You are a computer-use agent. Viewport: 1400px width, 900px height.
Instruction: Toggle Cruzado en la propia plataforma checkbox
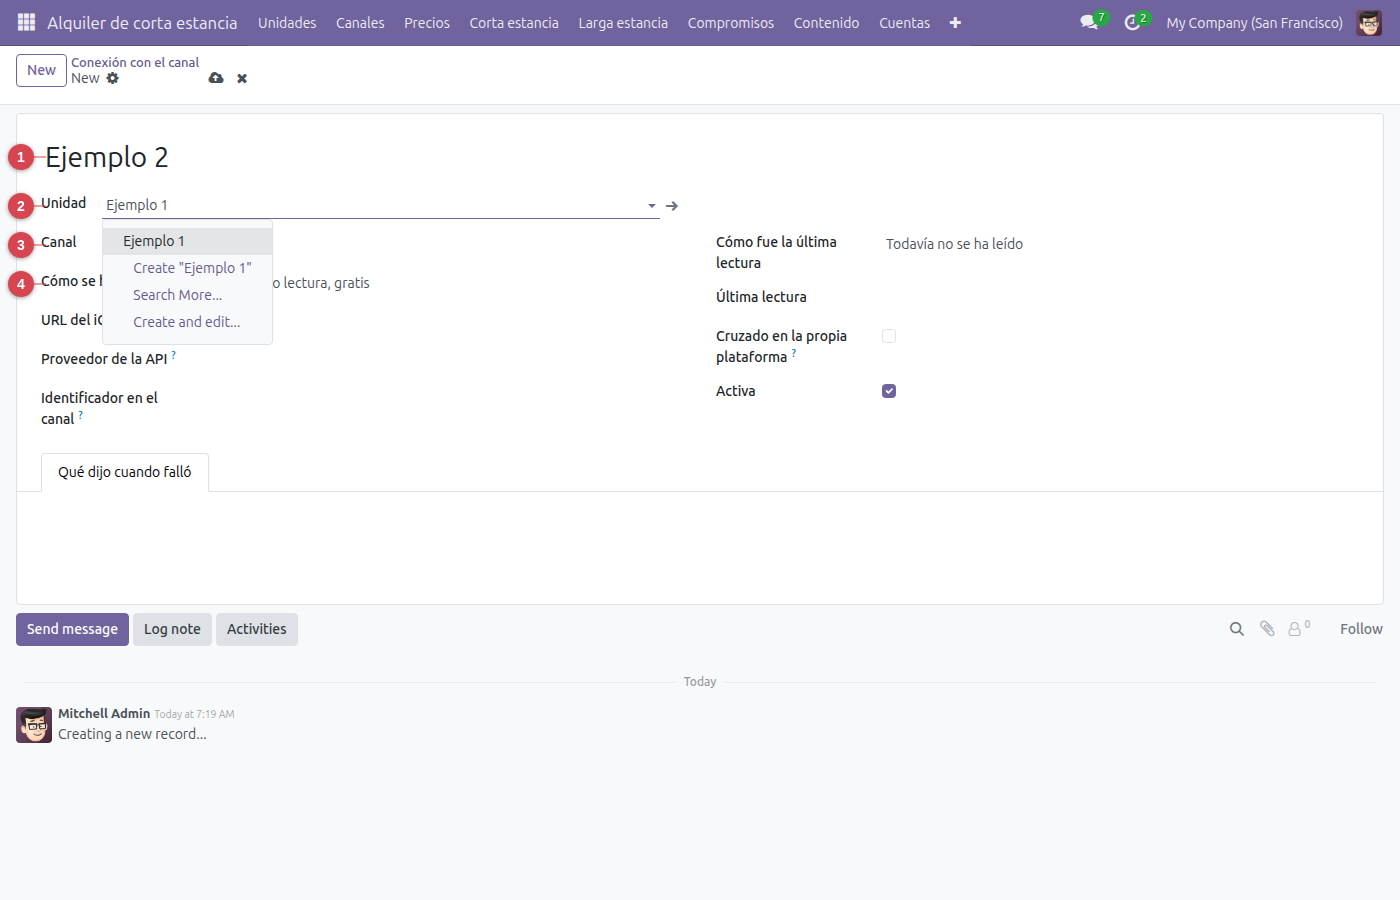[889, 336]
